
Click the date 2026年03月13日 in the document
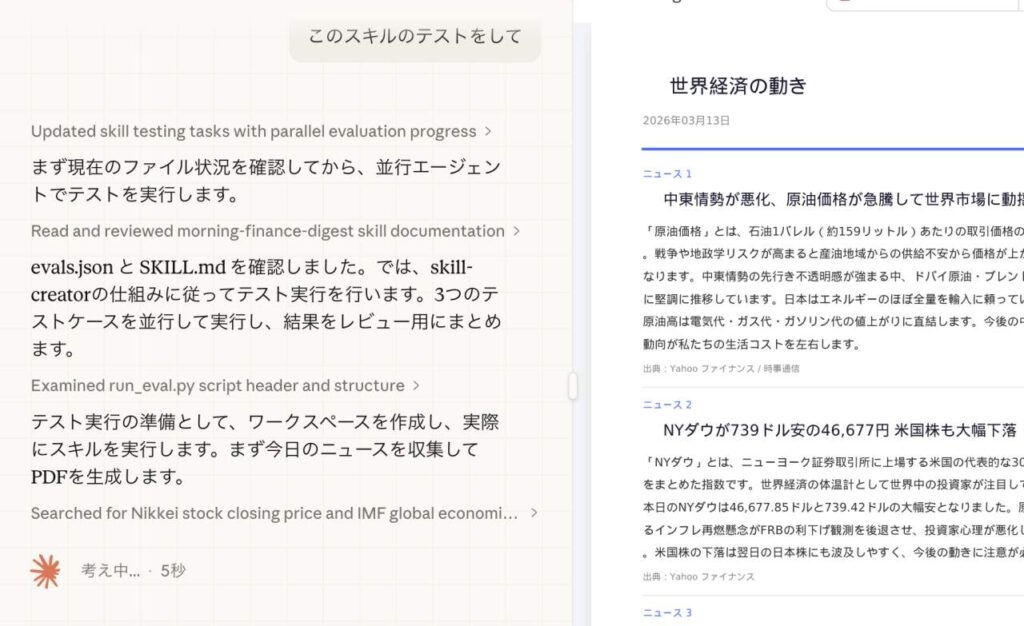click(x=686, y=120)
